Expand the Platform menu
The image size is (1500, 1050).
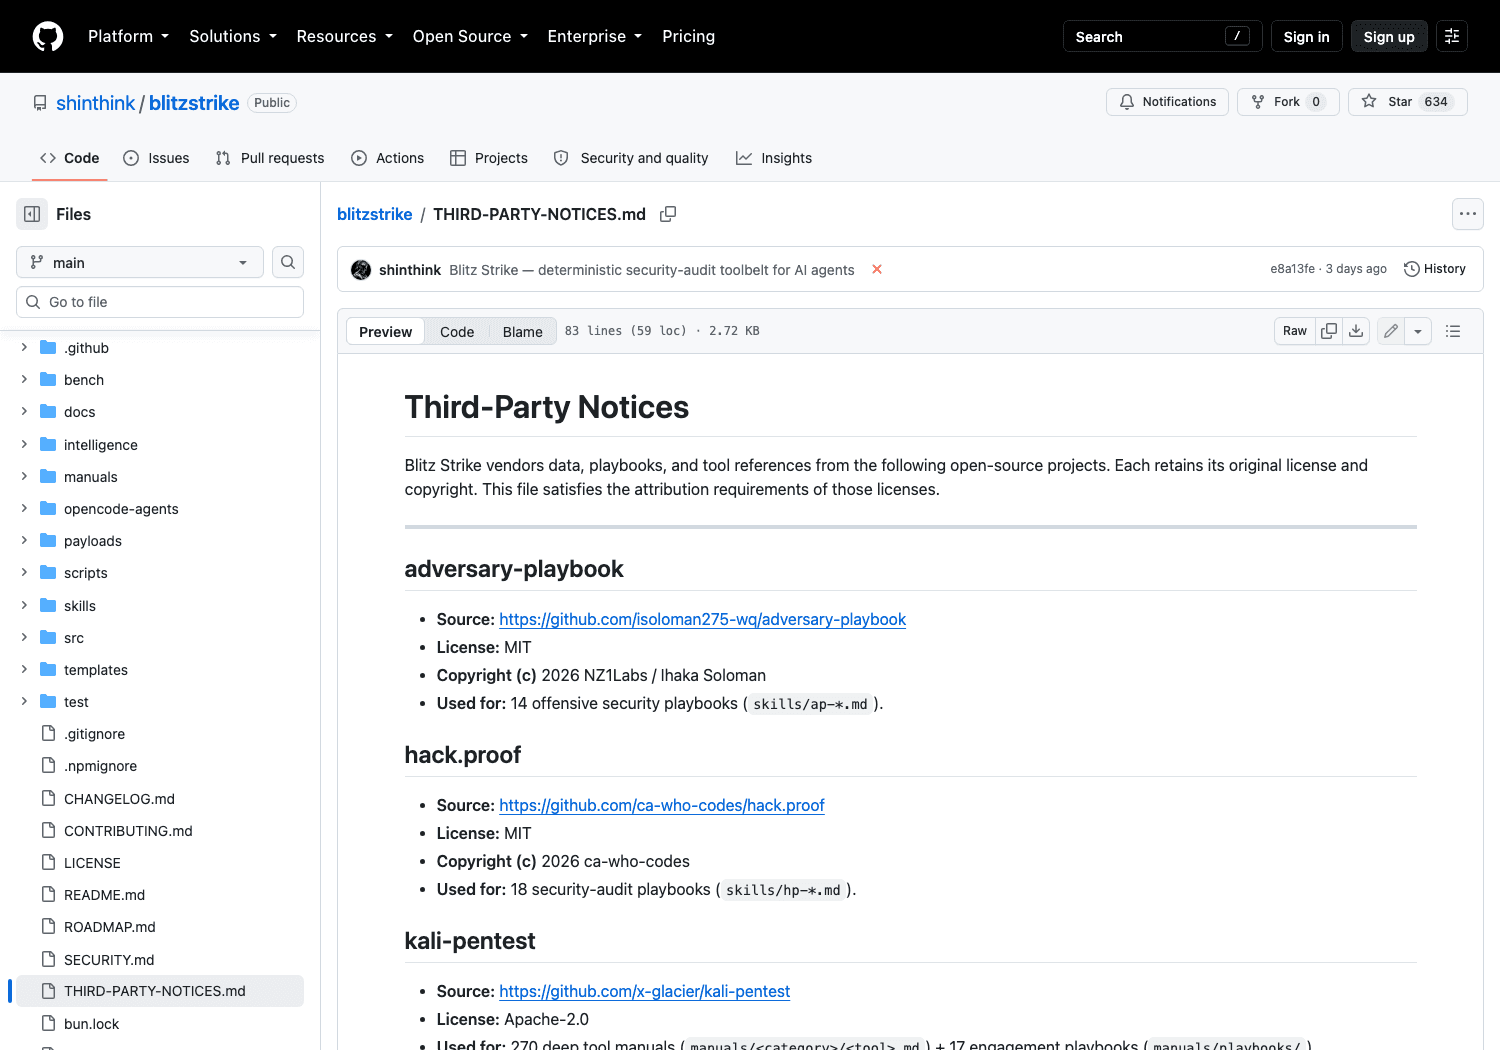coord(128,36)
